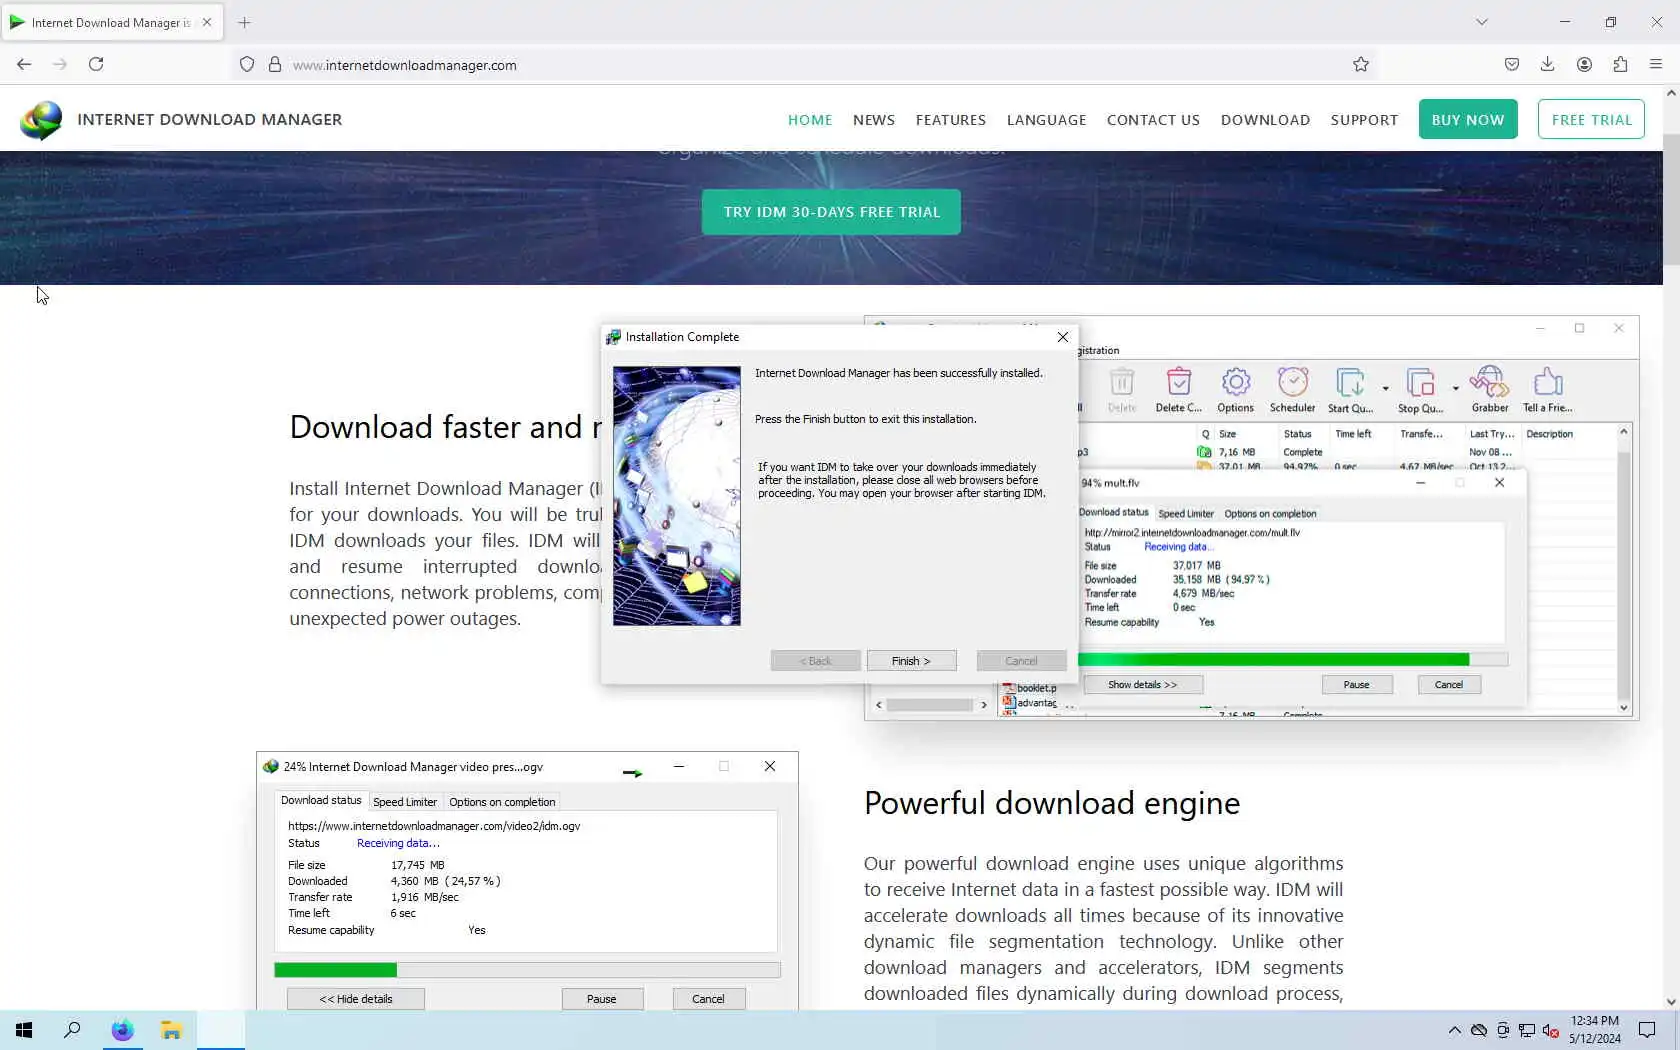Open the Firefox extensions icon
This screenshot has height=1050, width=1680.
tap(1620, 64)
